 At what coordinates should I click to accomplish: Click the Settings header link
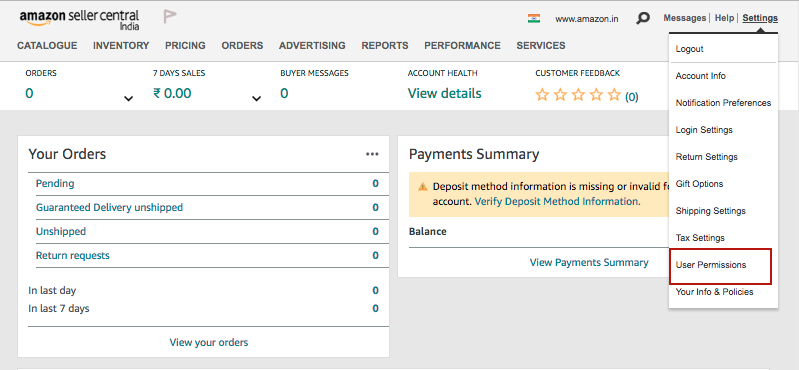click(760, 18)
